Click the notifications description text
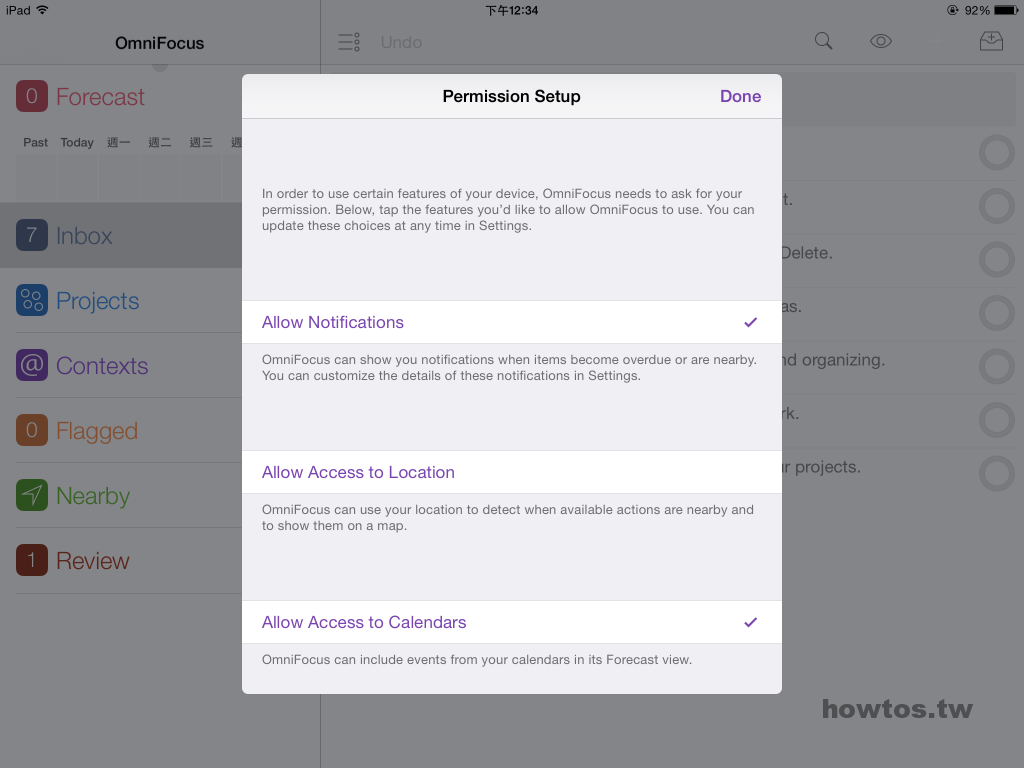Screen dimensions: 1024x768 [509, 368]
